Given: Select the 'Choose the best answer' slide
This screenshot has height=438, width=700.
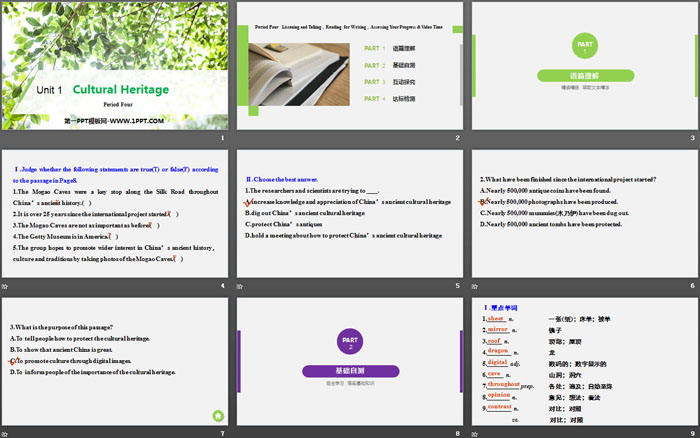Looking at the screenshot, I should [x=350, y=214].
